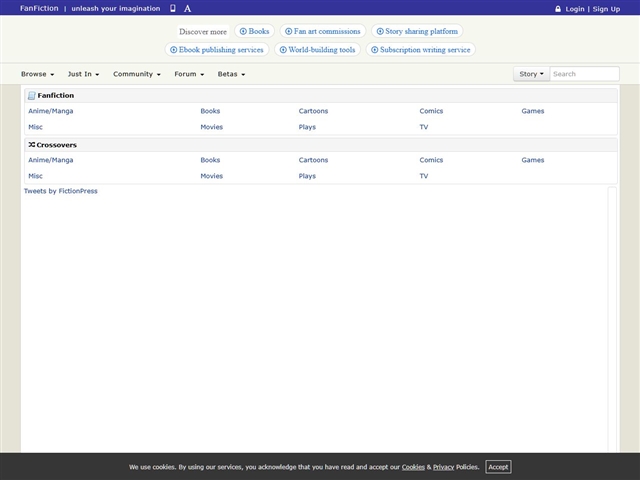Open Games under Fanfiction section
The image size is (640, 480).
[533, 111]
